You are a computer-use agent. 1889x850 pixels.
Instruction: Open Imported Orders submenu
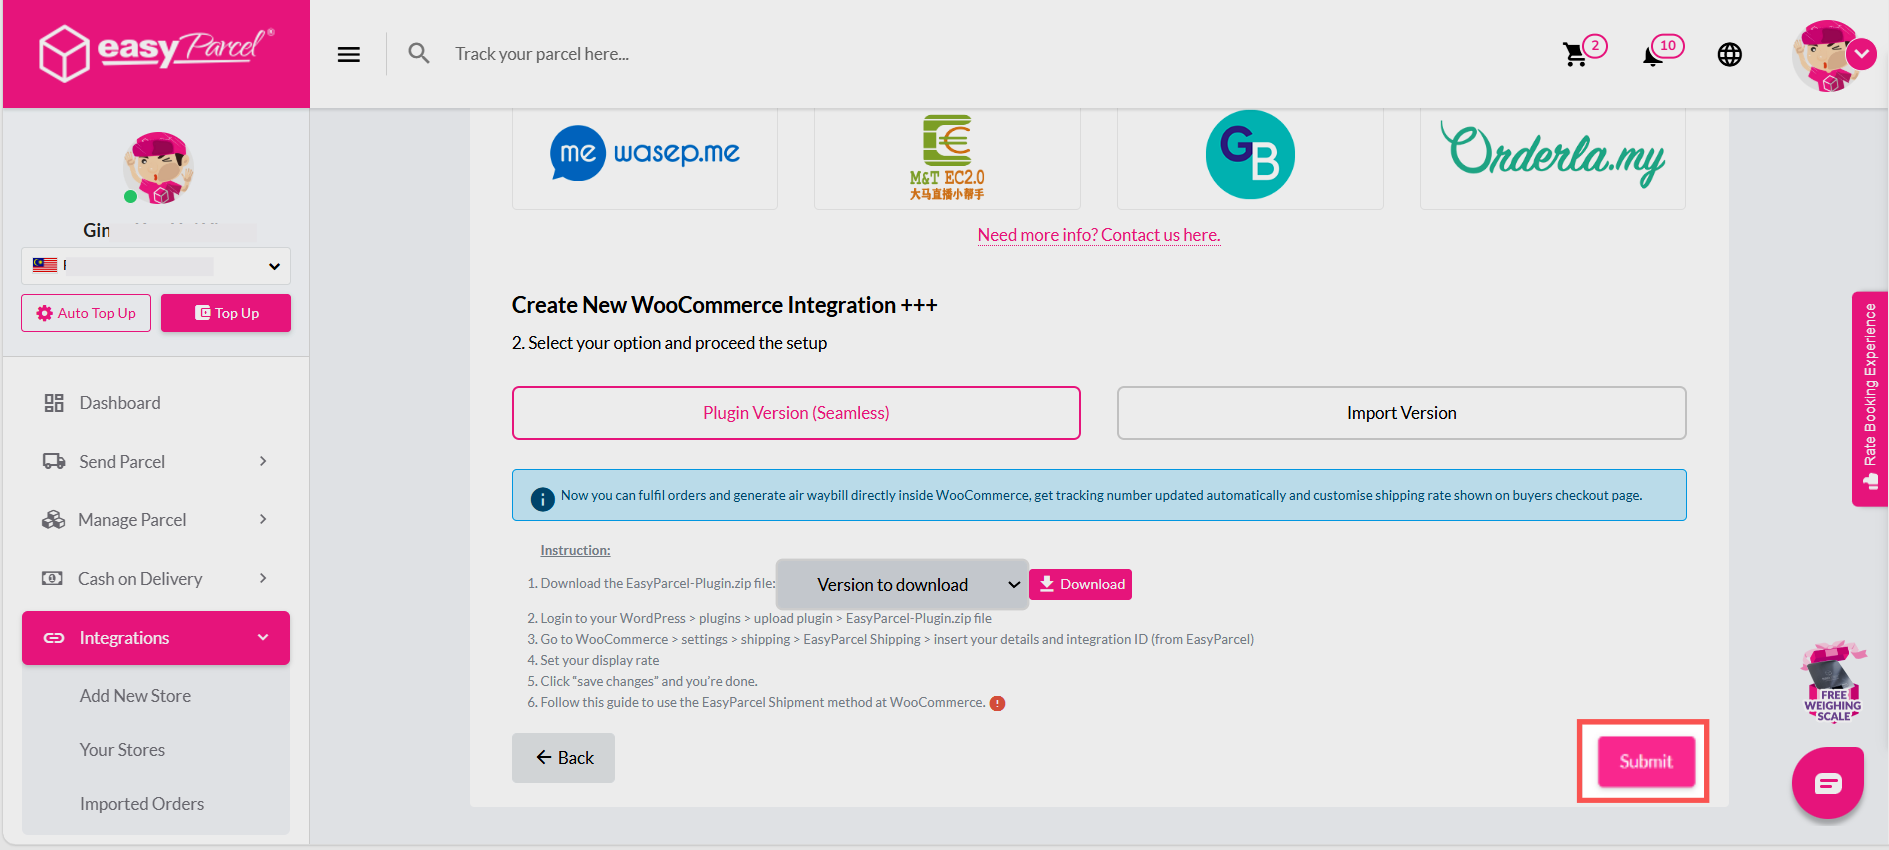tap(142, 804)
